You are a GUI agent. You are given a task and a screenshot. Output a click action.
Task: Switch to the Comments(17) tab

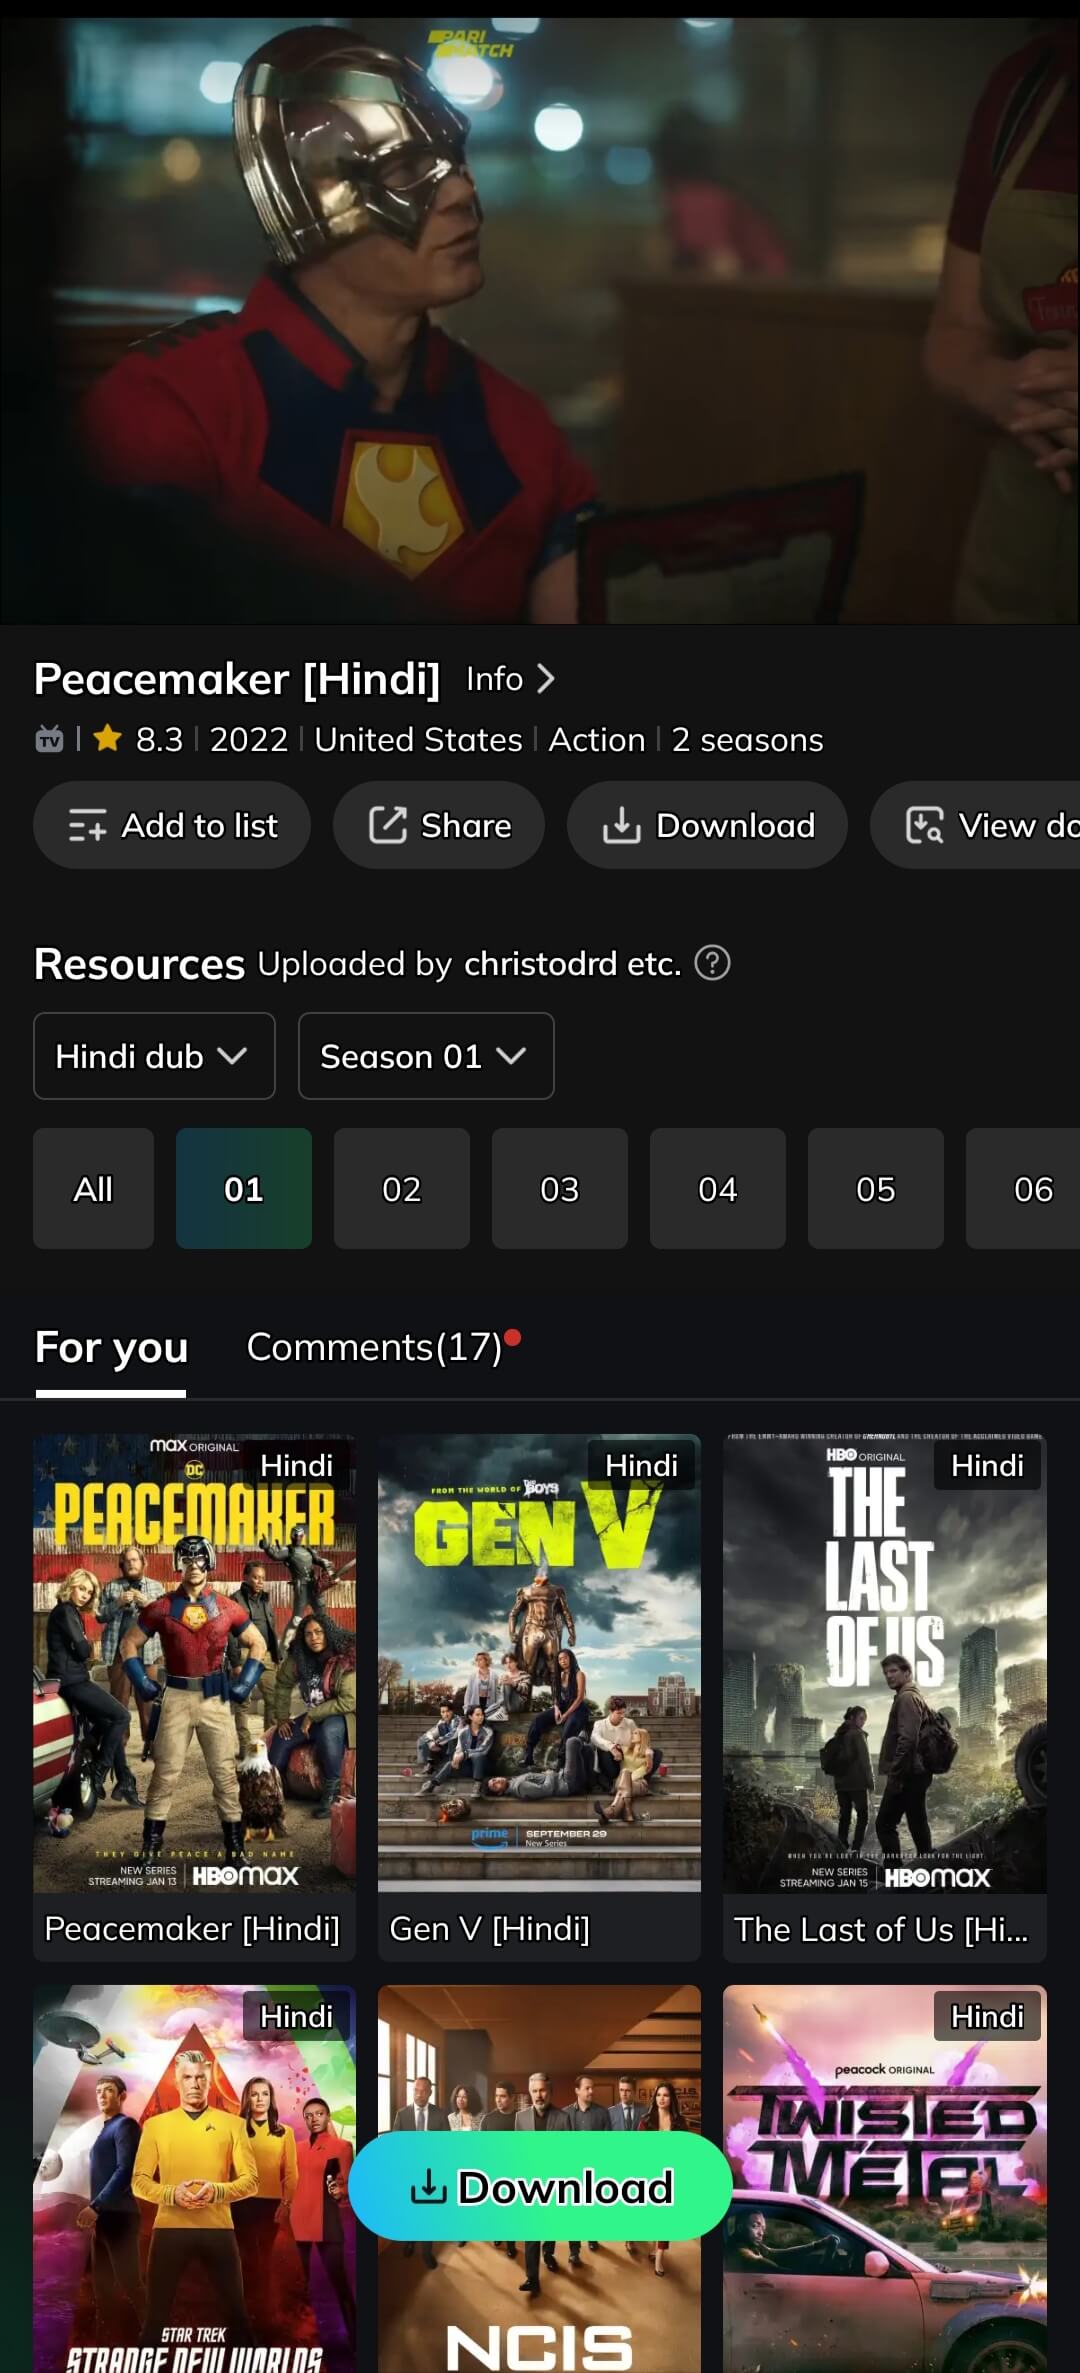click(x=375, y=1347)
